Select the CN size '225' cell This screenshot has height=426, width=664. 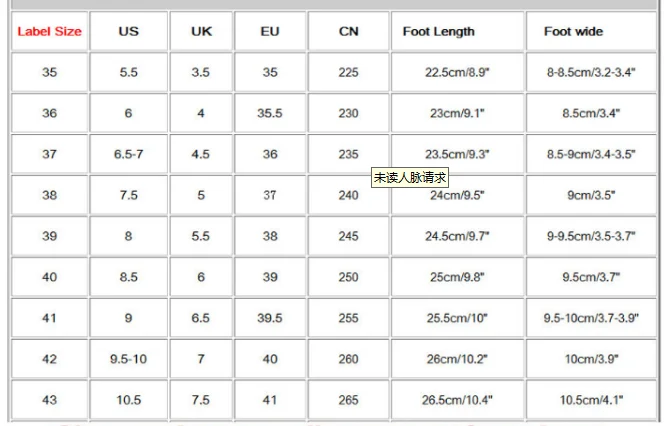point(348,72)
